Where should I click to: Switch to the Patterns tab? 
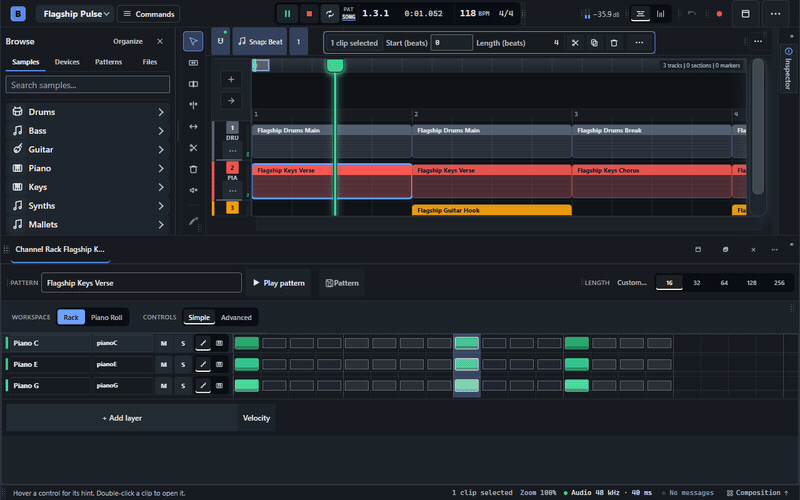pos(108,62)
